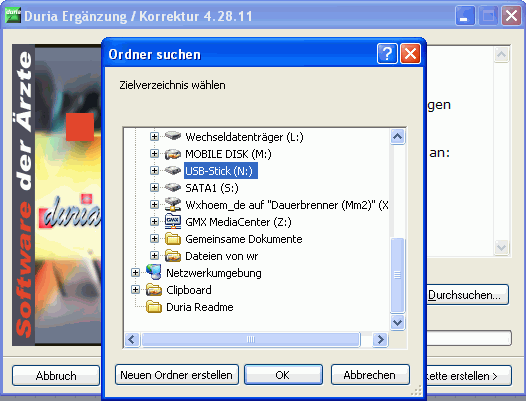The height and width of the screenshot is (401, 526).
Task: Click the Gemeinsame Dokumente folder icon
Action: coord(173,239)
